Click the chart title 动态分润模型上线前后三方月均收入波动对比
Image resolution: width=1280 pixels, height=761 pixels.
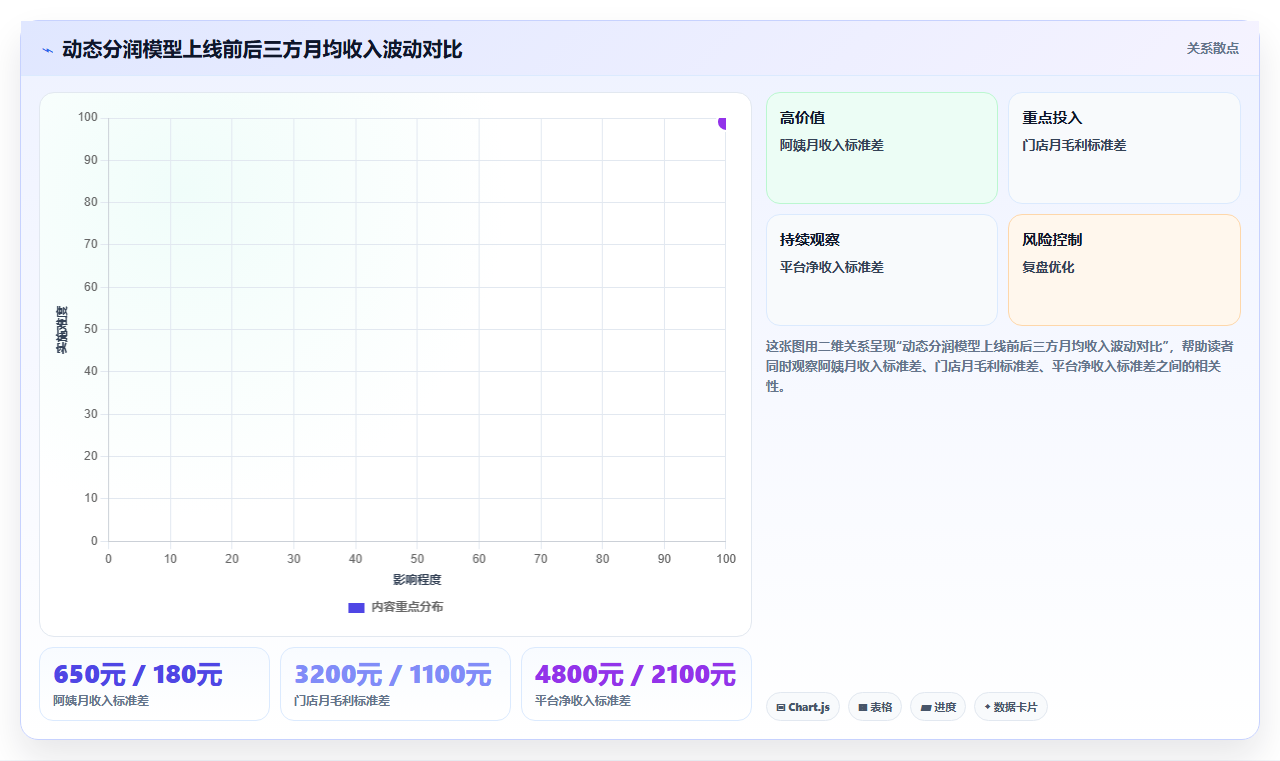[x=262, y=49]
